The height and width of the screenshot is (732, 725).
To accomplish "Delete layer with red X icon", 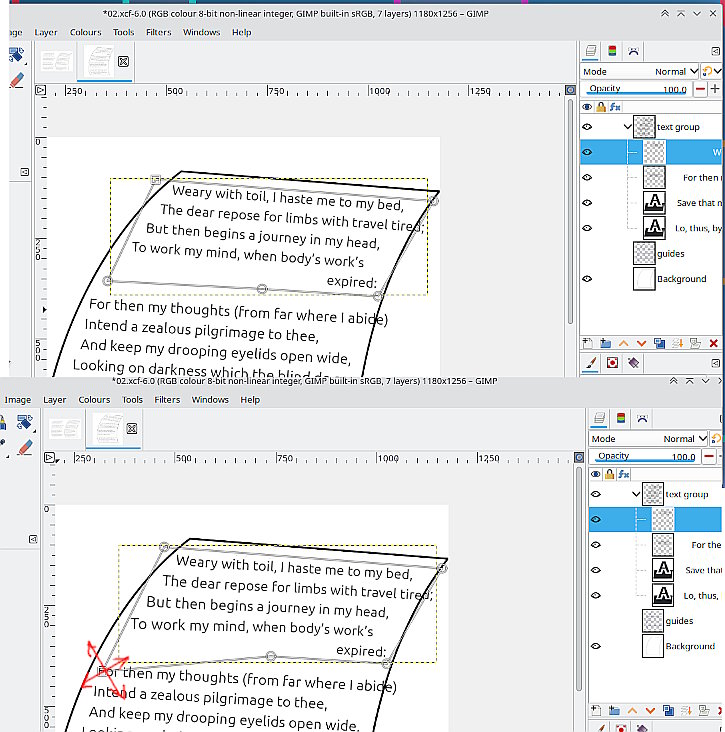I will [x=713, y=344].
